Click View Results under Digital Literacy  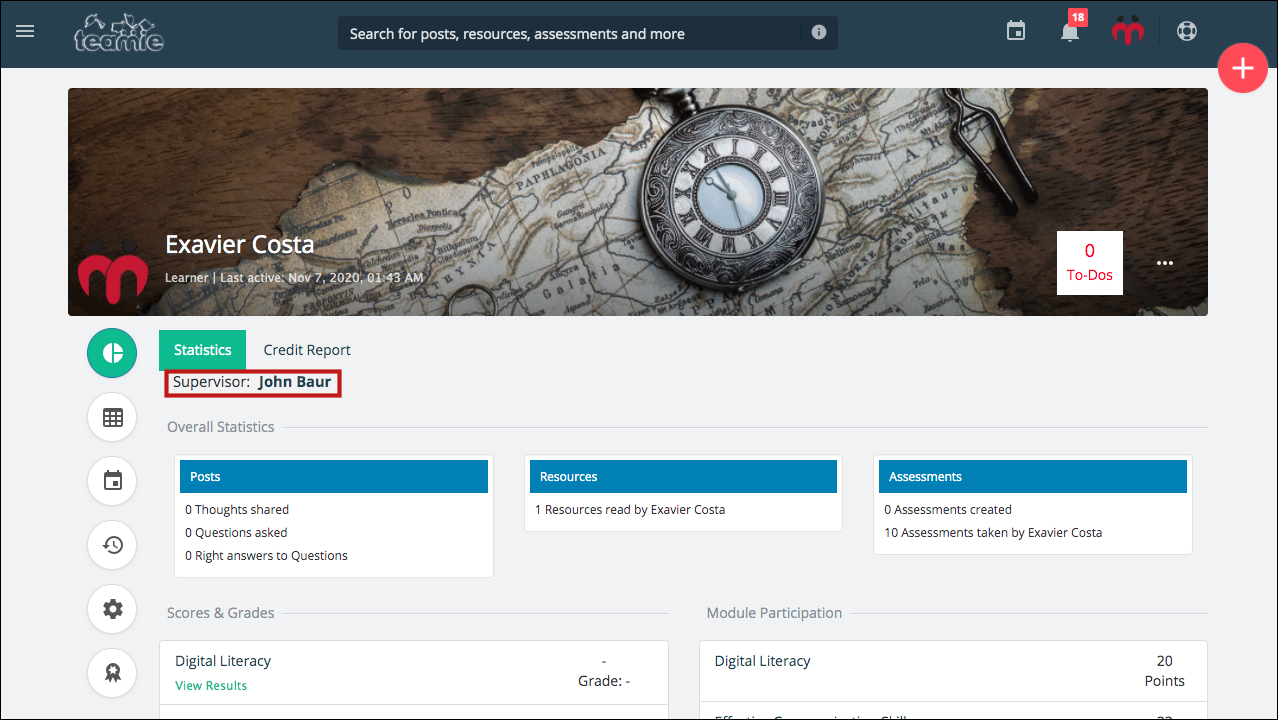(x=211, y=686)
